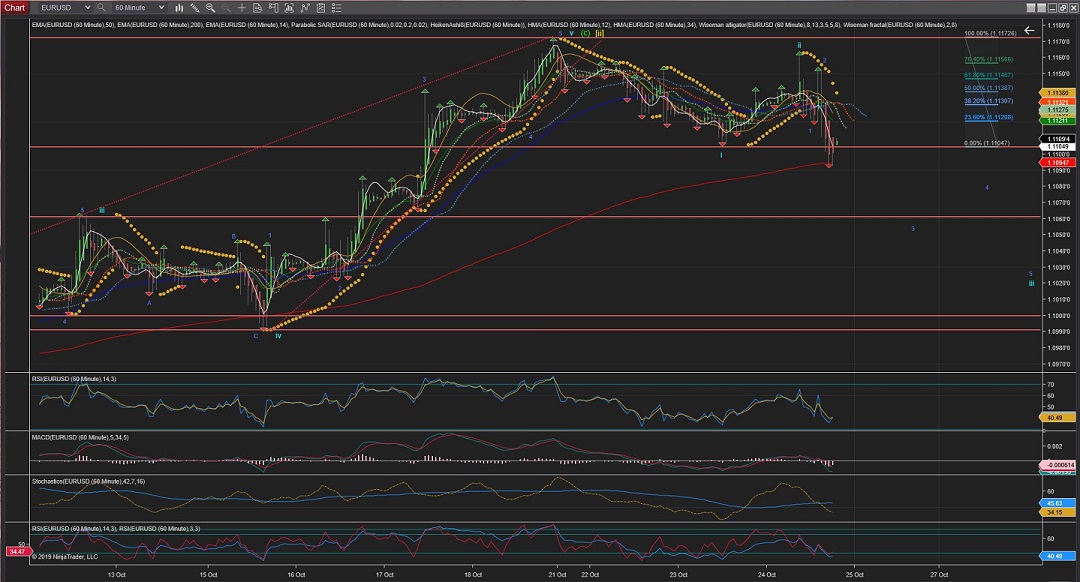The height and width of the screenshot is (582, 1080).
Task: Click the MACD(EURUSD (60 Minute),5,34,5) panel label
Action: coord(80,437)
